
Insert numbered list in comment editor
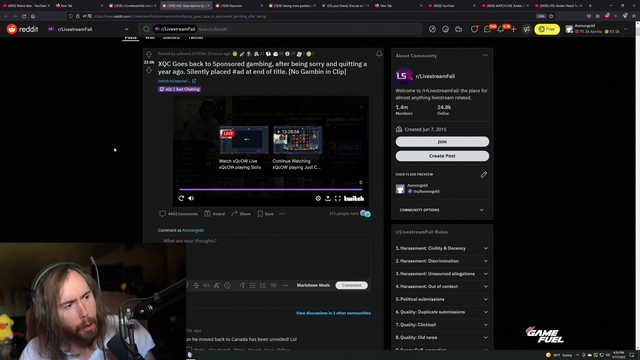point(263,285)
